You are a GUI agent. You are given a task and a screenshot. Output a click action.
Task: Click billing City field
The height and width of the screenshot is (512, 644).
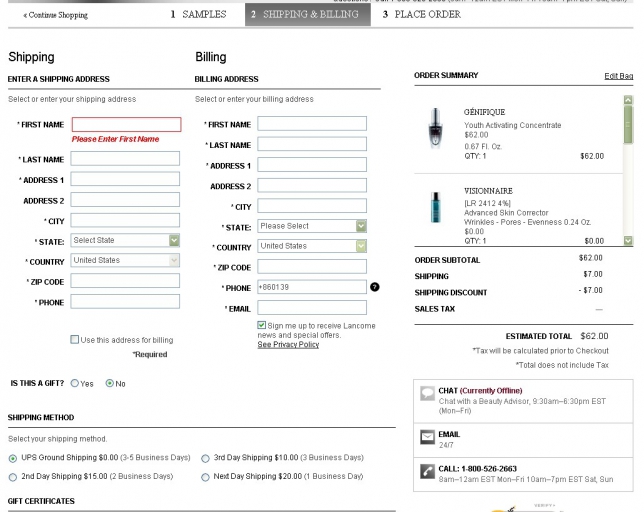point(312,206)
